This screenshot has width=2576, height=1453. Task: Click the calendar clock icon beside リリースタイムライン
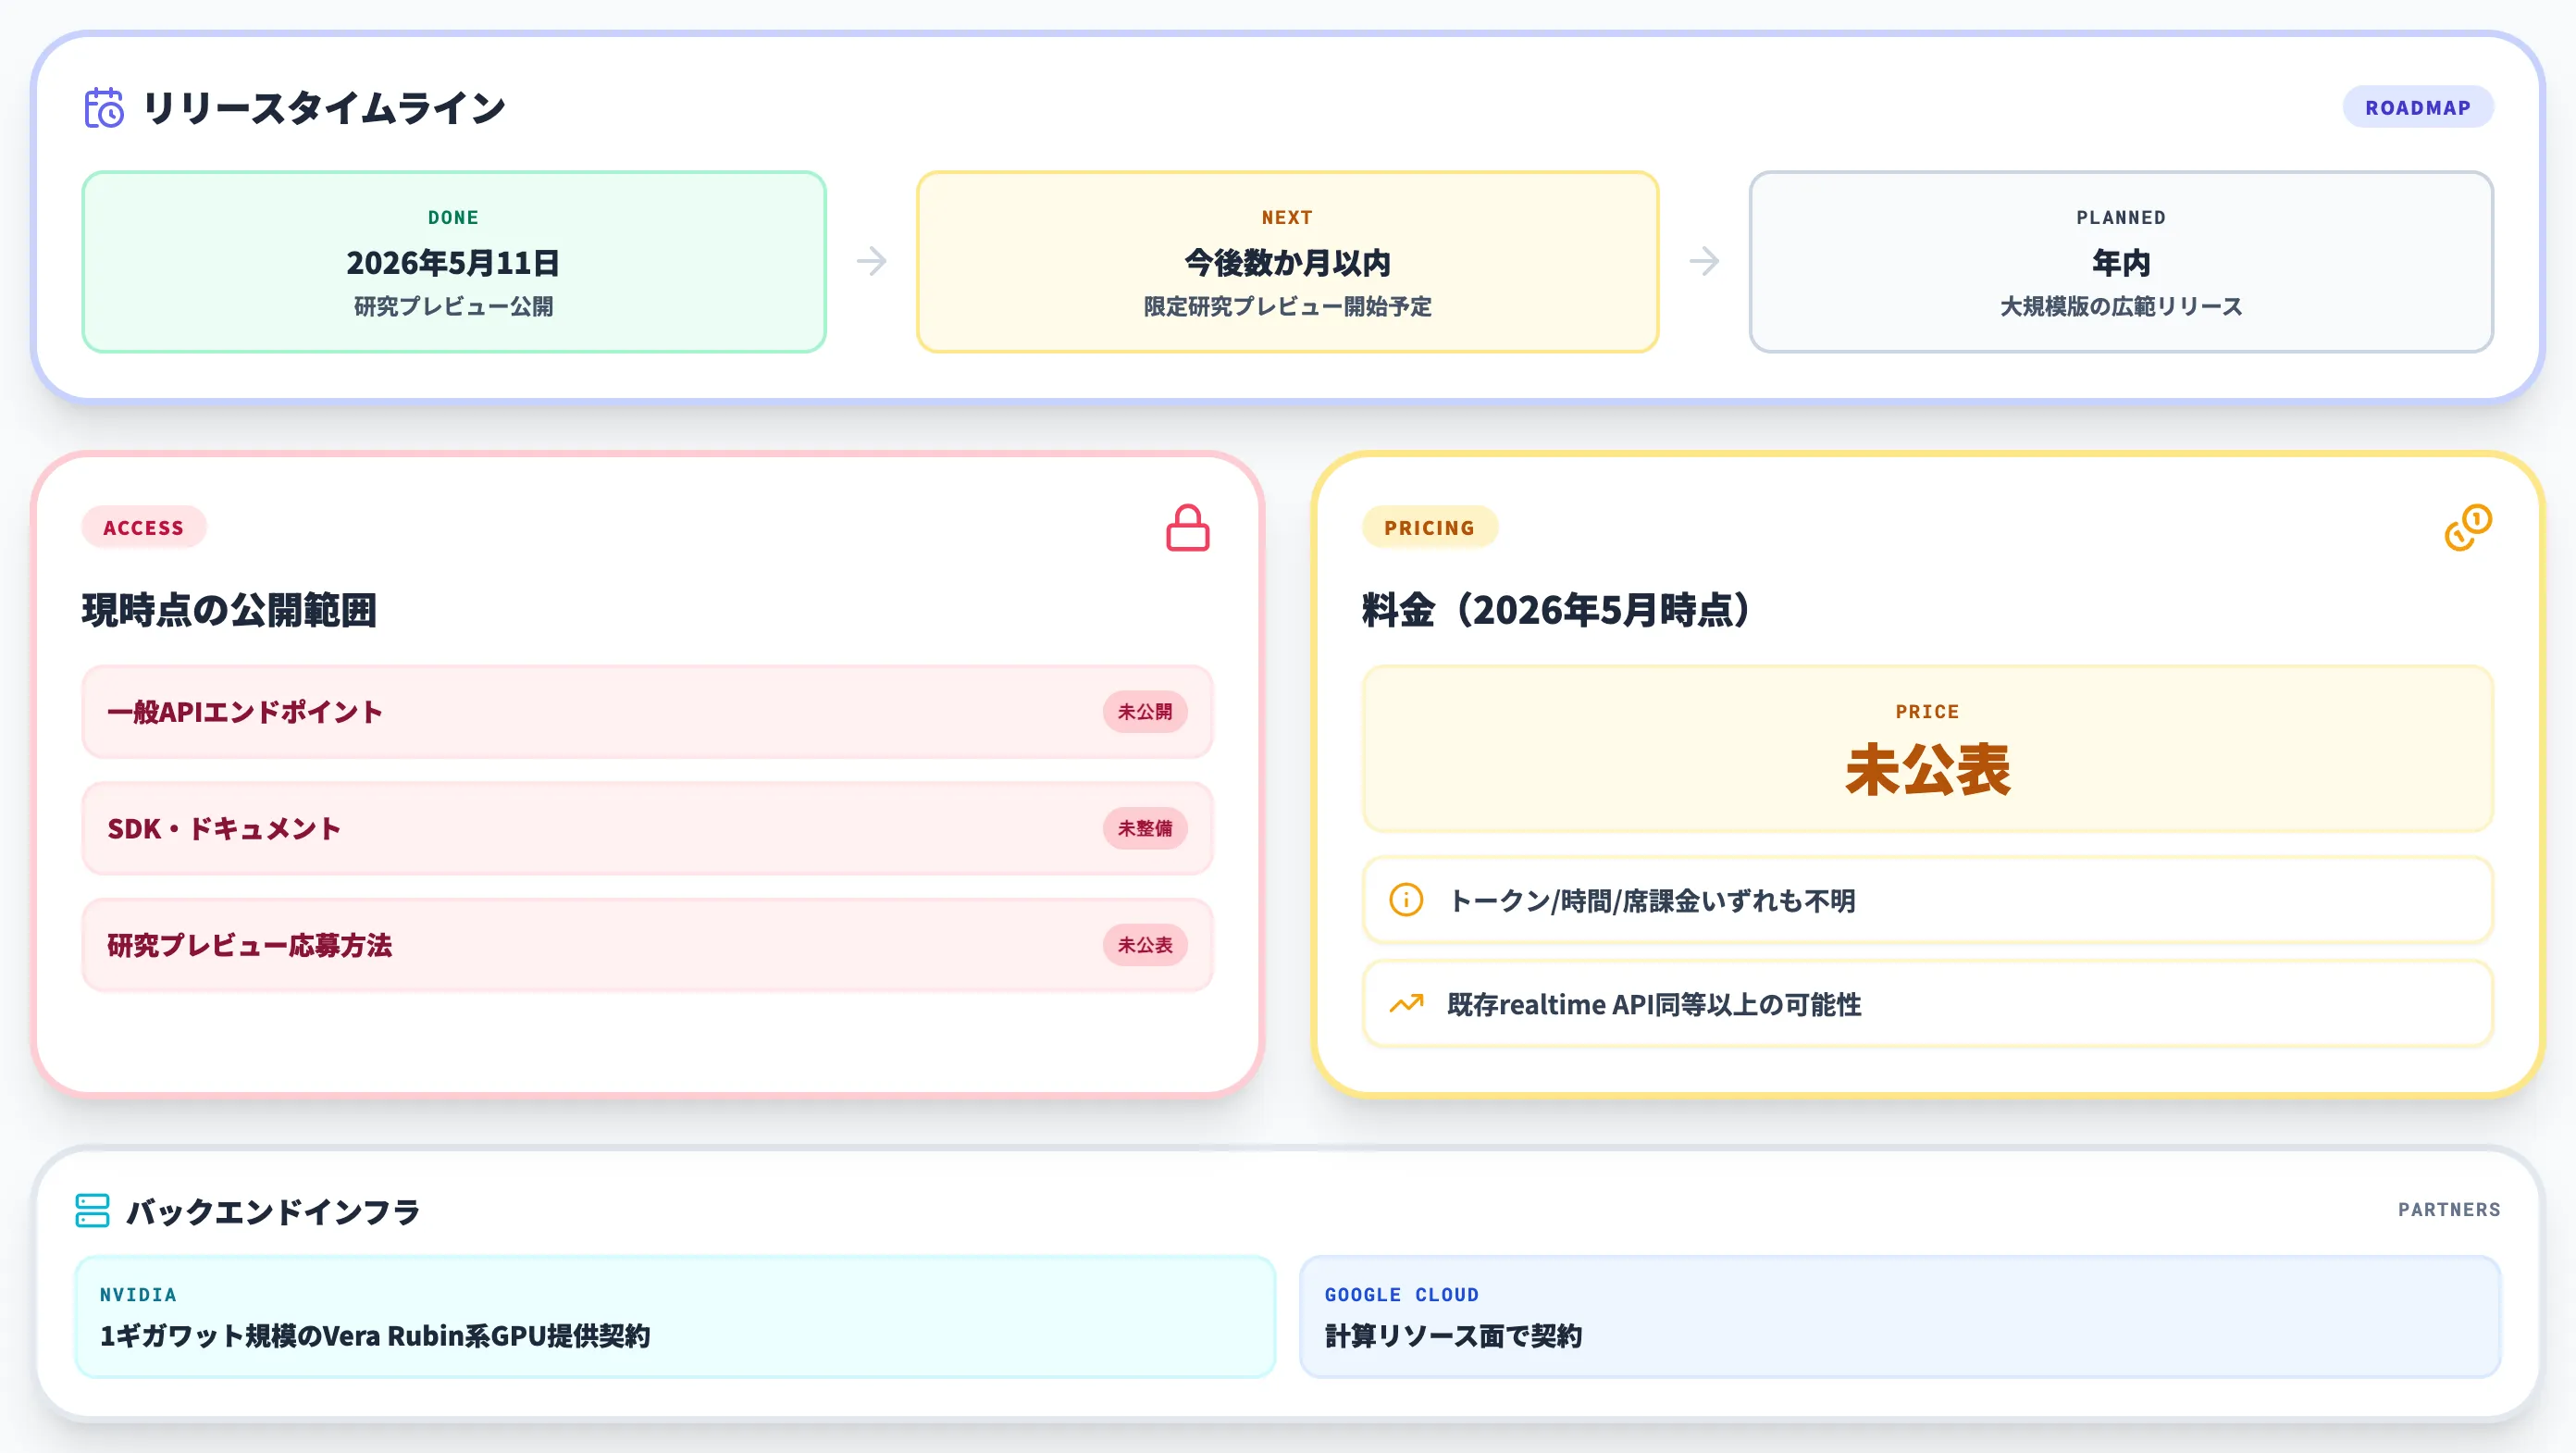[104, 108]
